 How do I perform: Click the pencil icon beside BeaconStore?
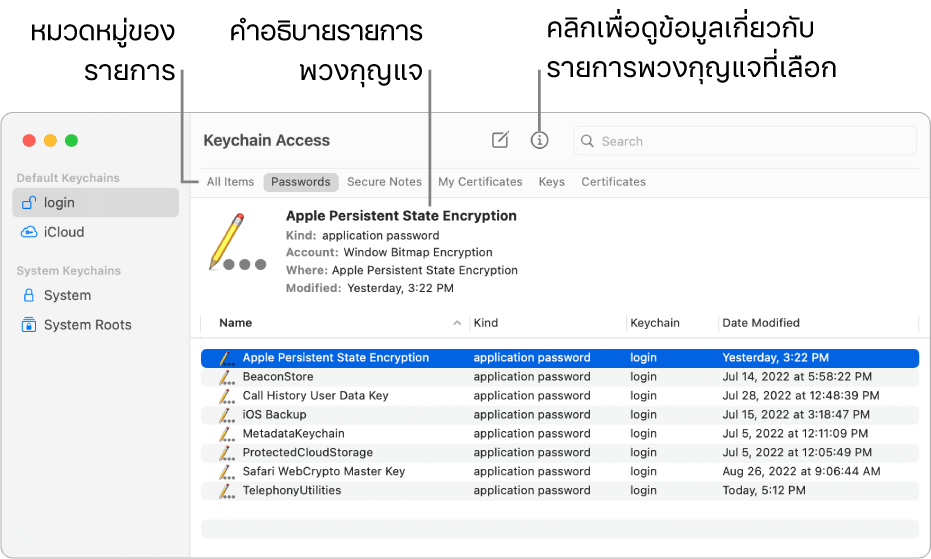point(226,377)
